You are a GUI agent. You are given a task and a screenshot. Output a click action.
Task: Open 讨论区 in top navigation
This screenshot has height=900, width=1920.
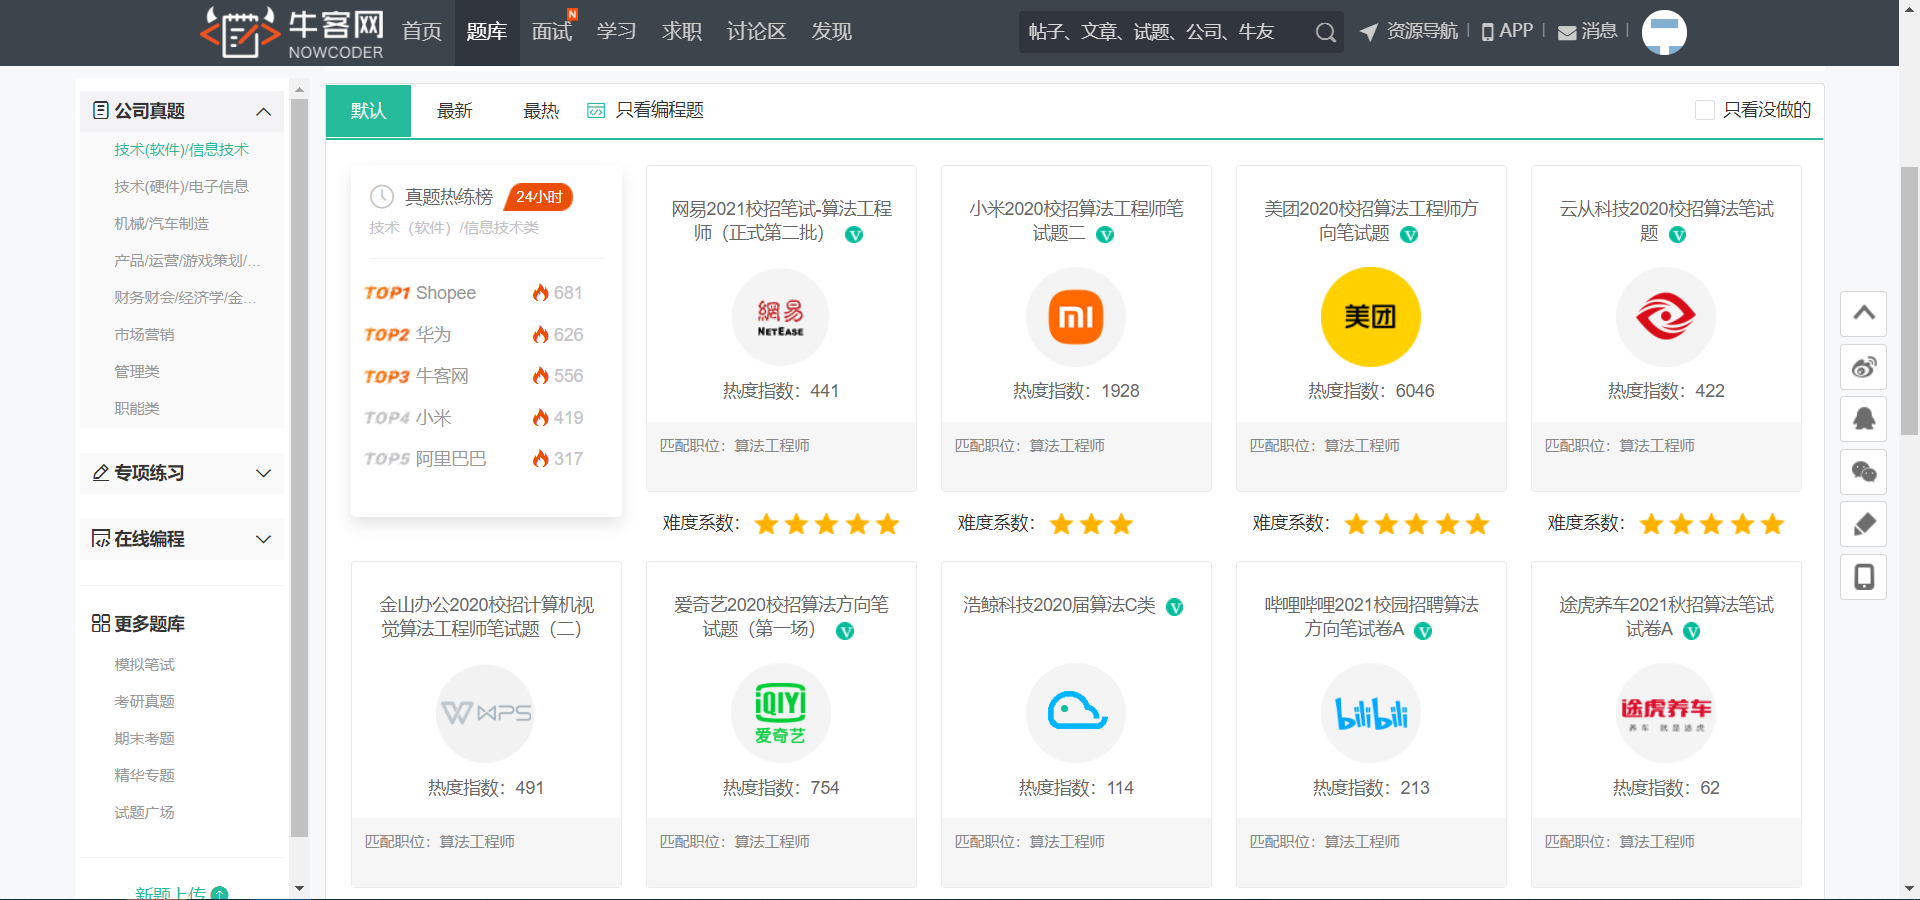[x=757, y=32]
